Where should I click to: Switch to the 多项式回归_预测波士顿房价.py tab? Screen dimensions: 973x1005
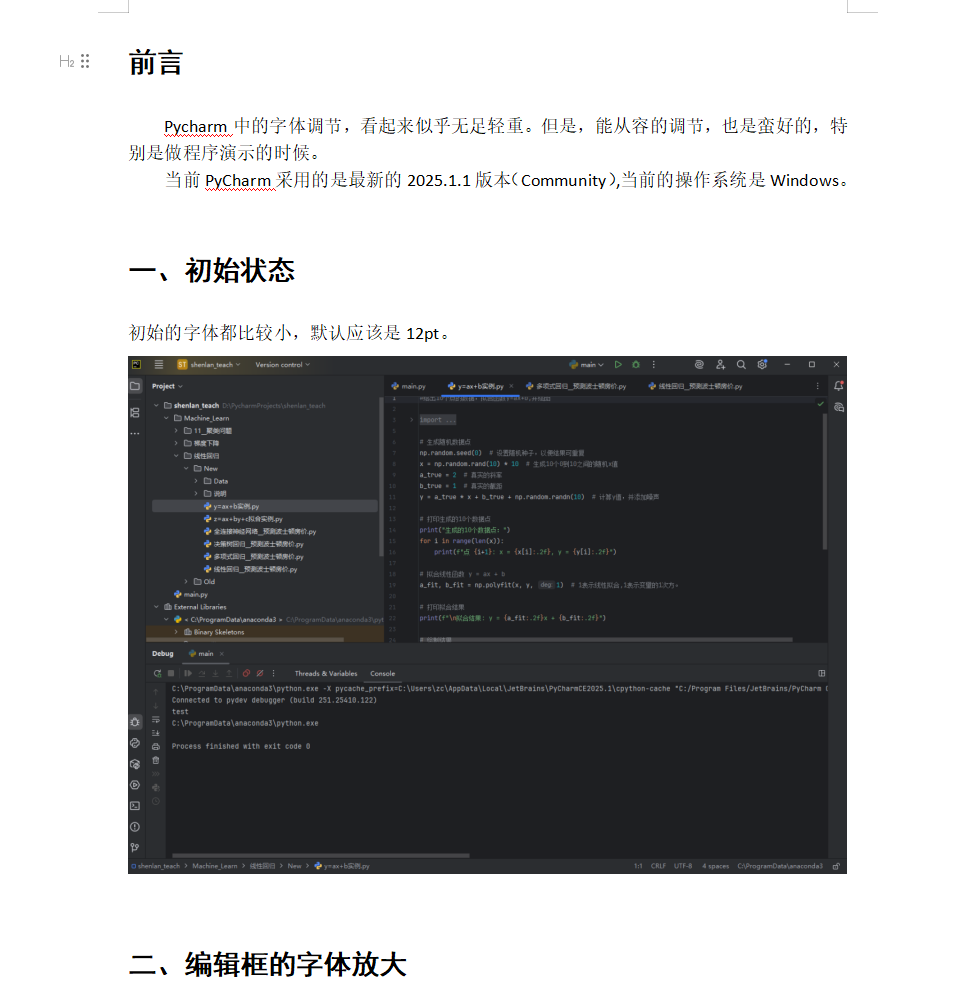tap(576, 386)
